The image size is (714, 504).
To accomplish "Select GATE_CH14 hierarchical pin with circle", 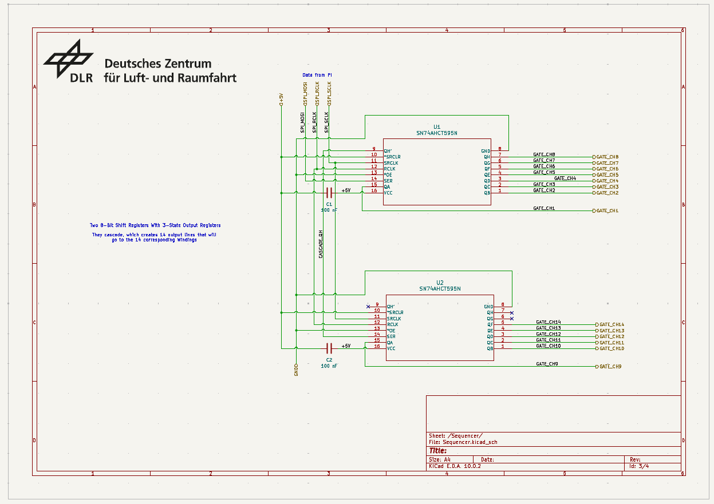I will coord(610,325).
